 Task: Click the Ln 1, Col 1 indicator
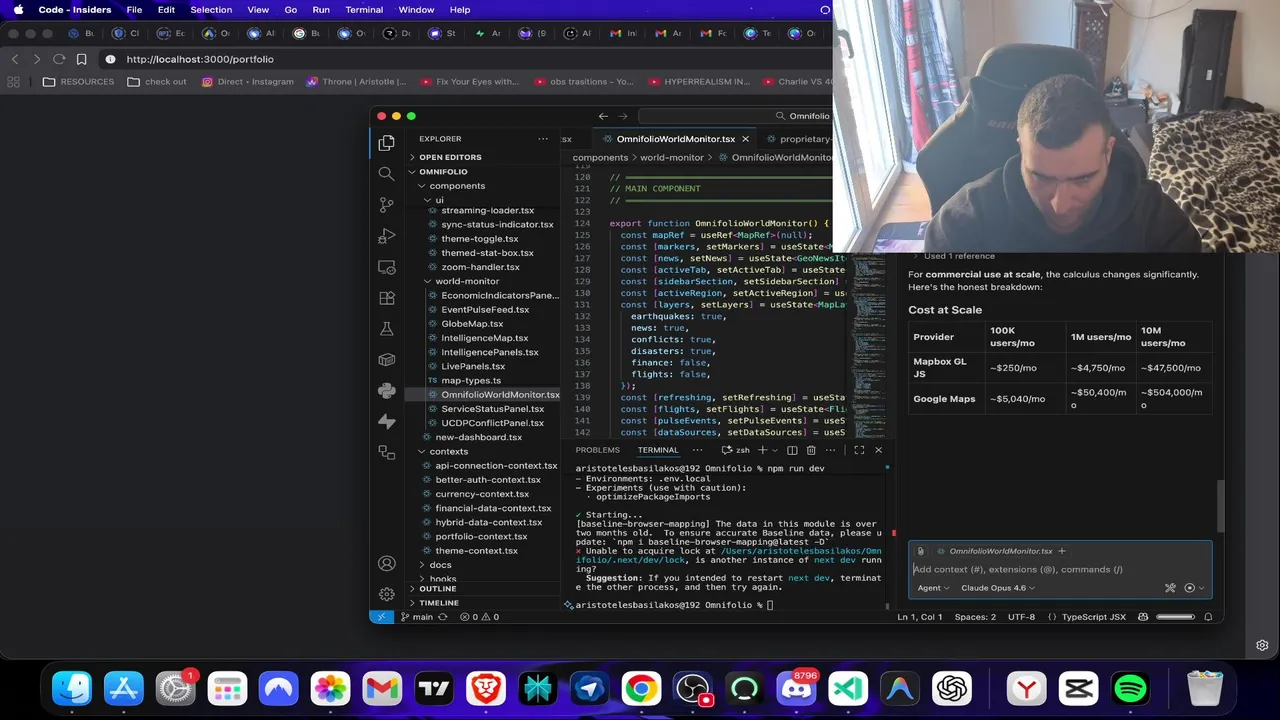(920, 617)
